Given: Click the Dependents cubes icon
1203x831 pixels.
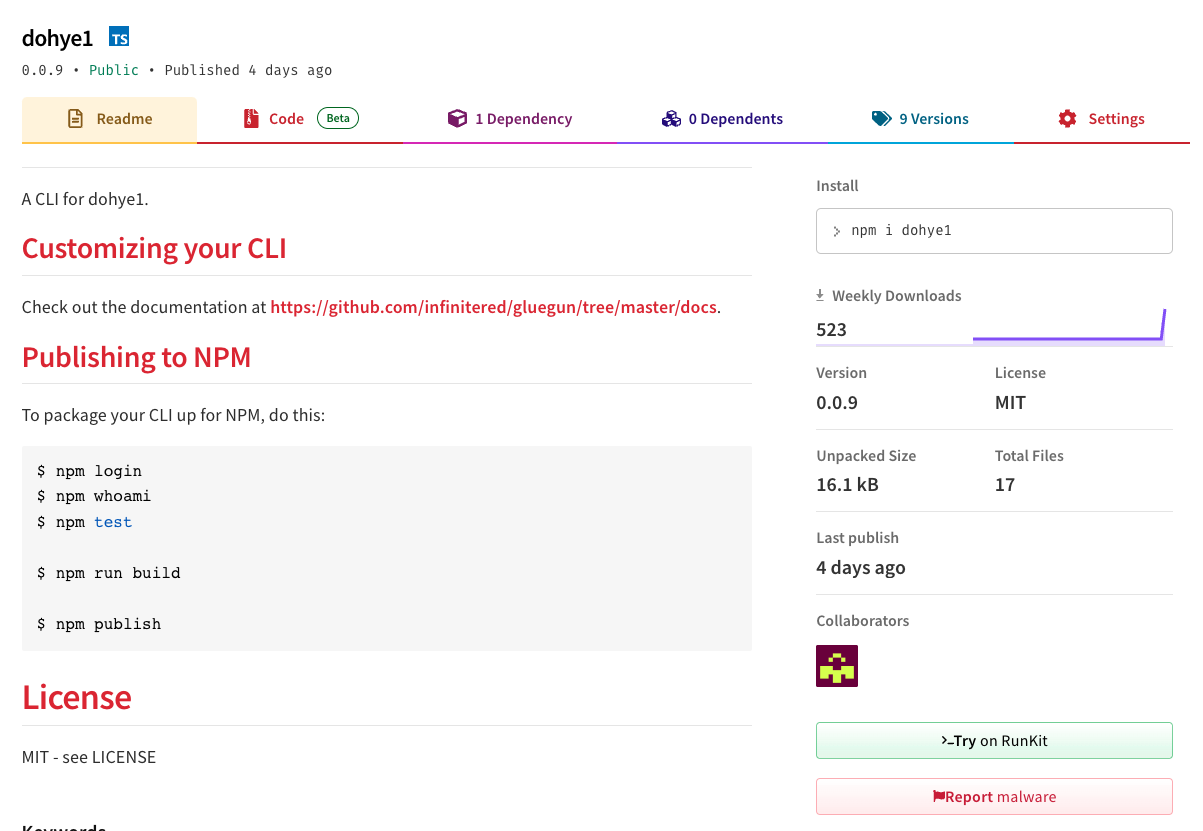Looking at the screenshot, I should click(x=671, y=119).
